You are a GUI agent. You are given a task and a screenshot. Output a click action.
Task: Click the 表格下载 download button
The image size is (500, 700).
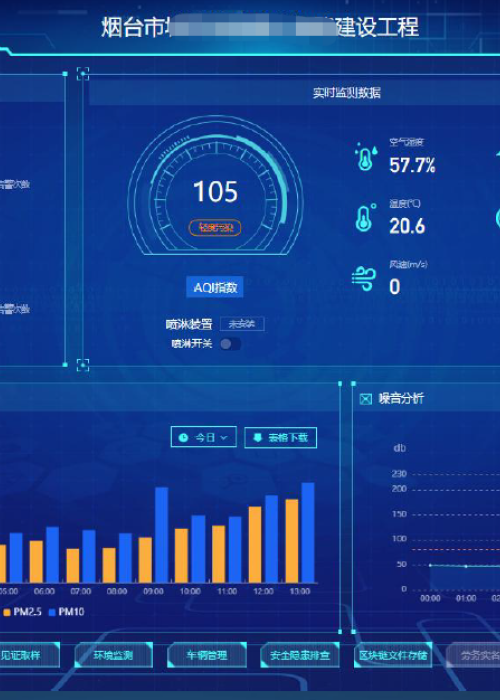(x=281, y=438)
